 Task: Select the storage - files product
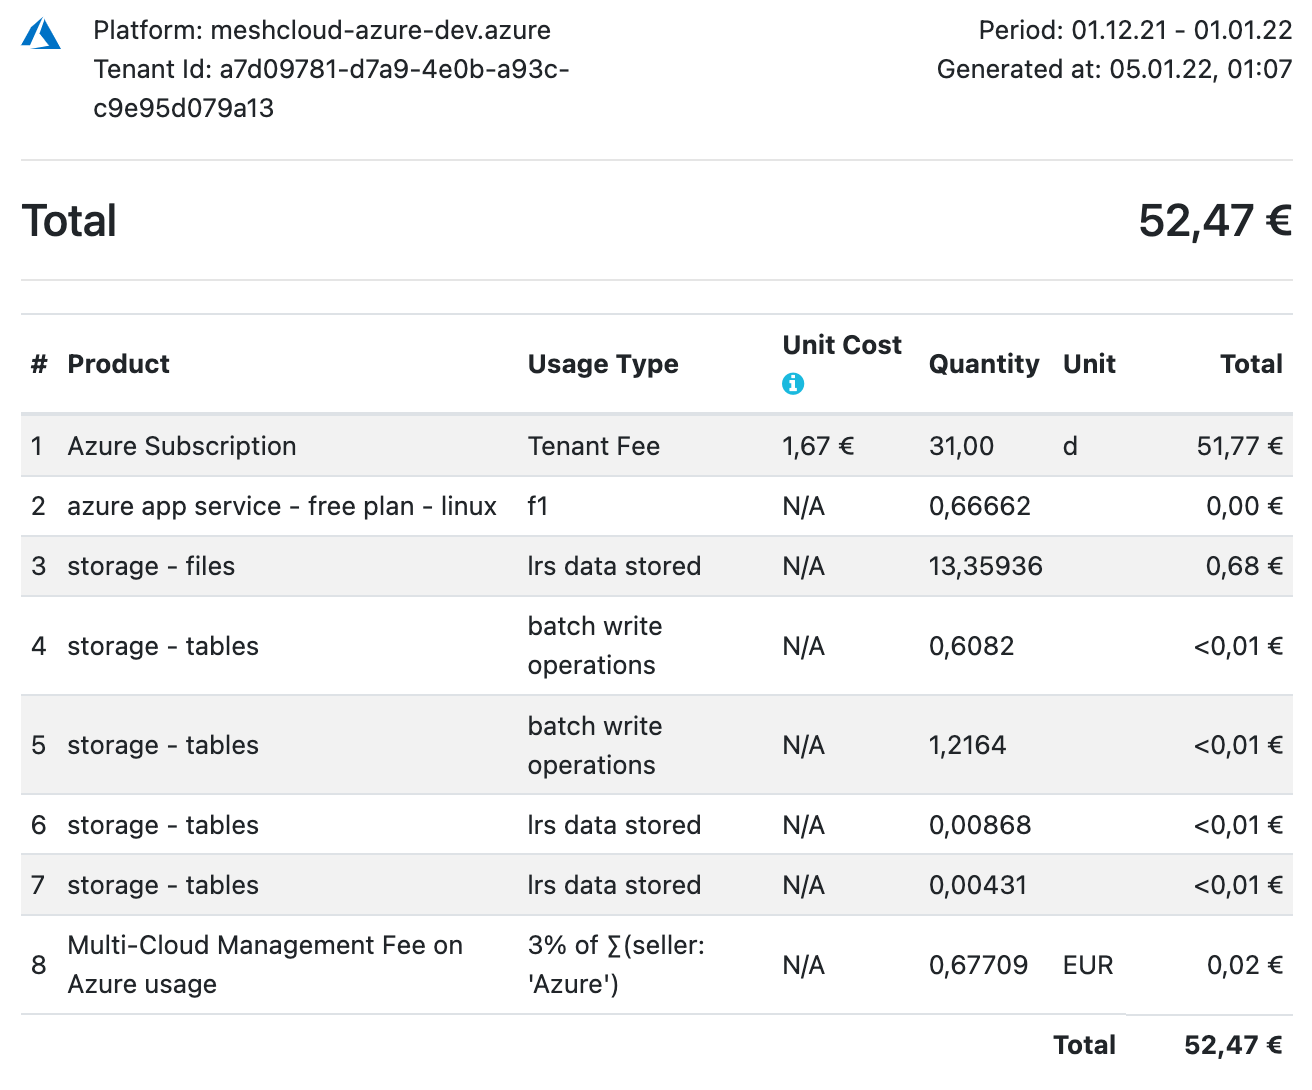(x=151, y=566)
